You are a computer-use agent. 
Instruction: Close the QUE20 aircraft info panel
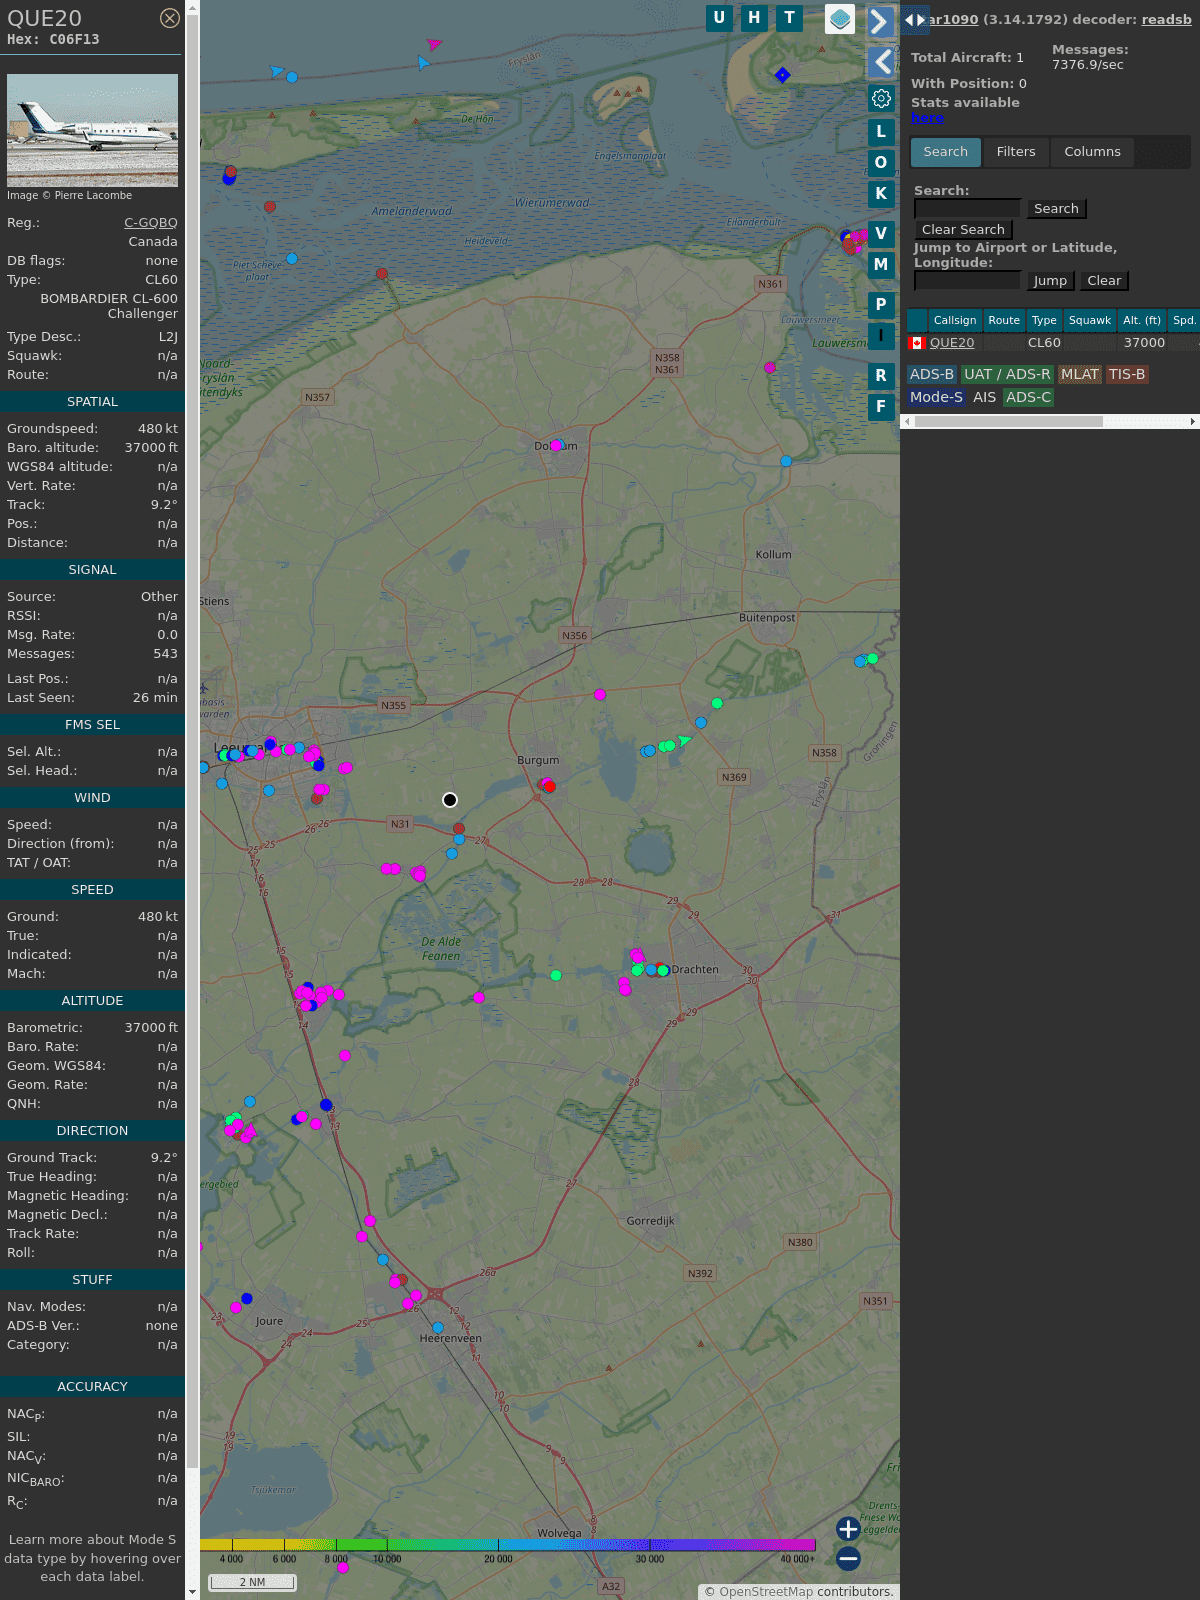coord(170,18)
